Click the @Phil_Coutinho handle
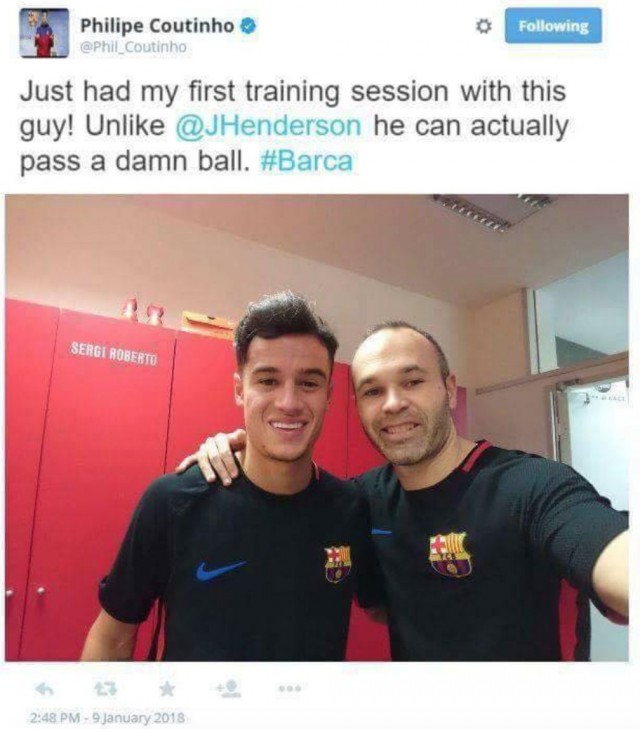The image size is (640, 729). click(x=134, y=47)
